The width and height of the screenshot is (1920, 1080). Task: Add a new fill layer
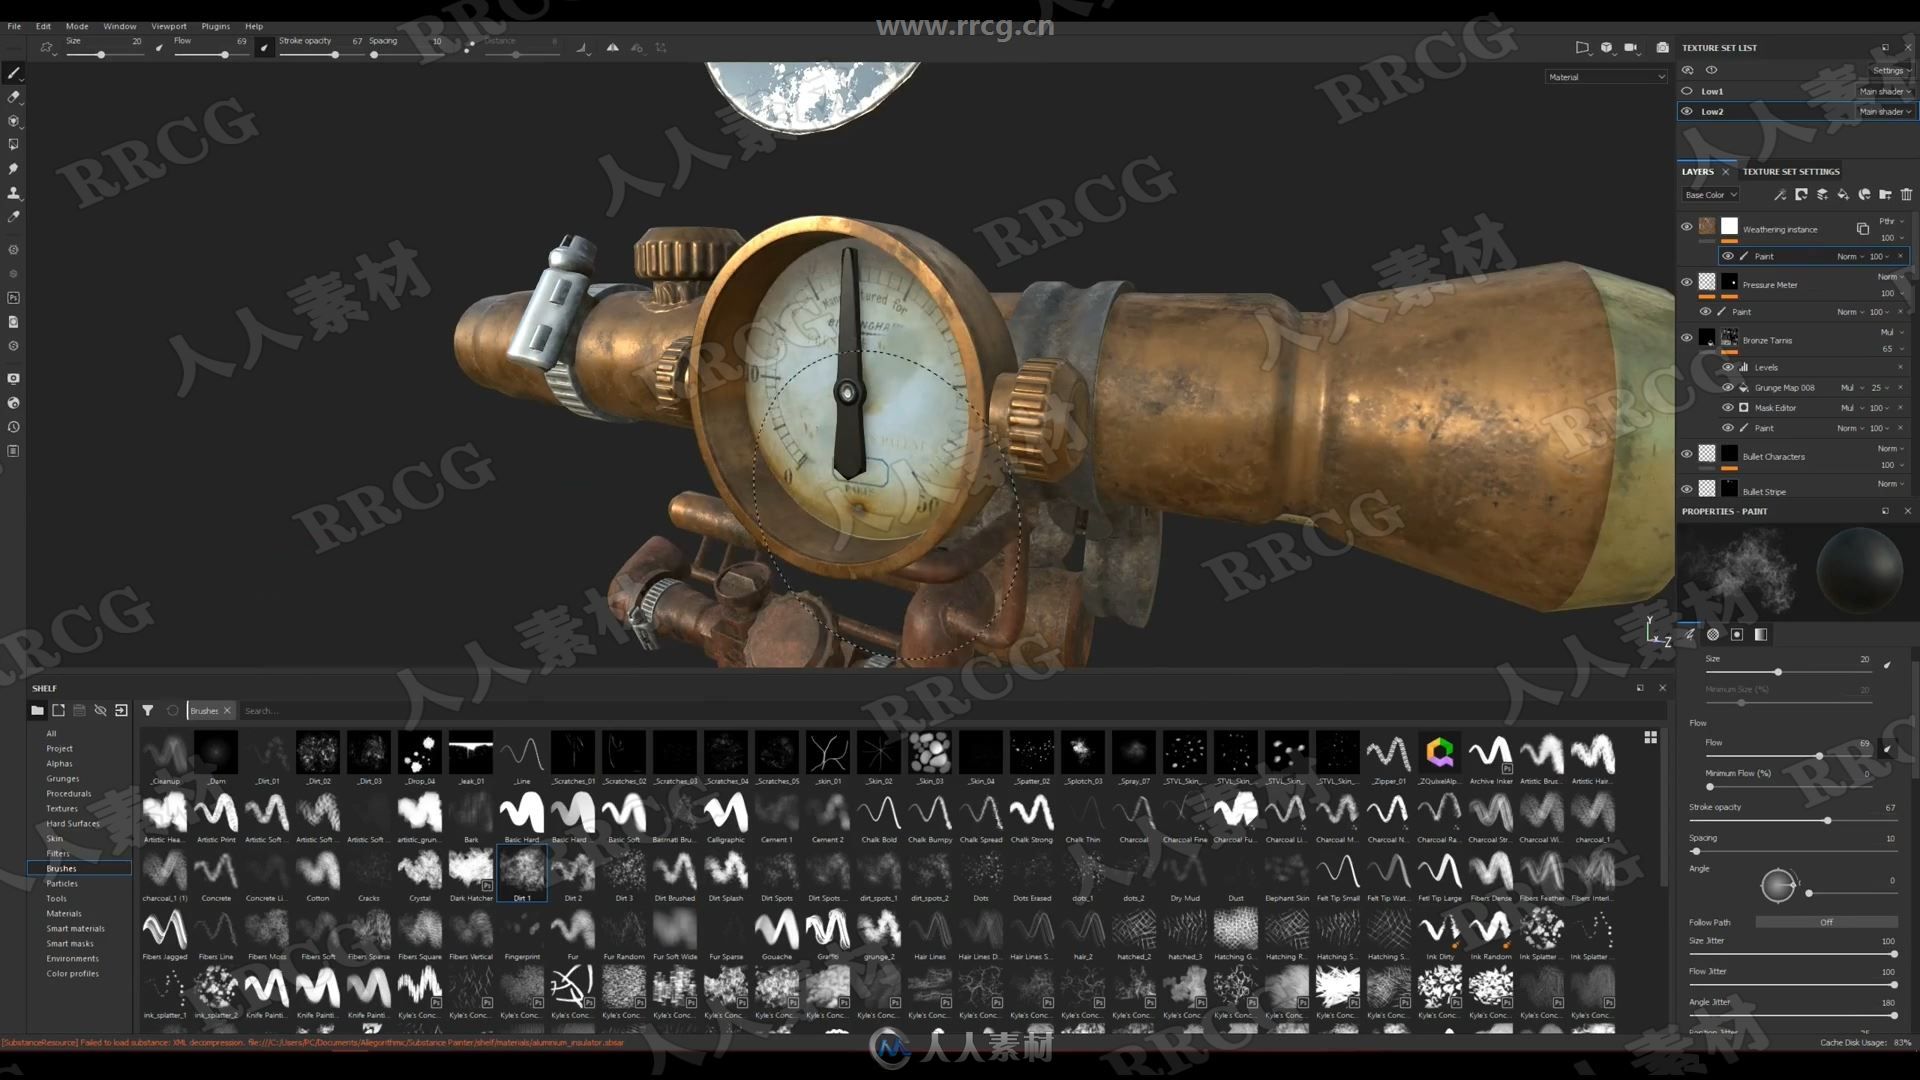1843,195
